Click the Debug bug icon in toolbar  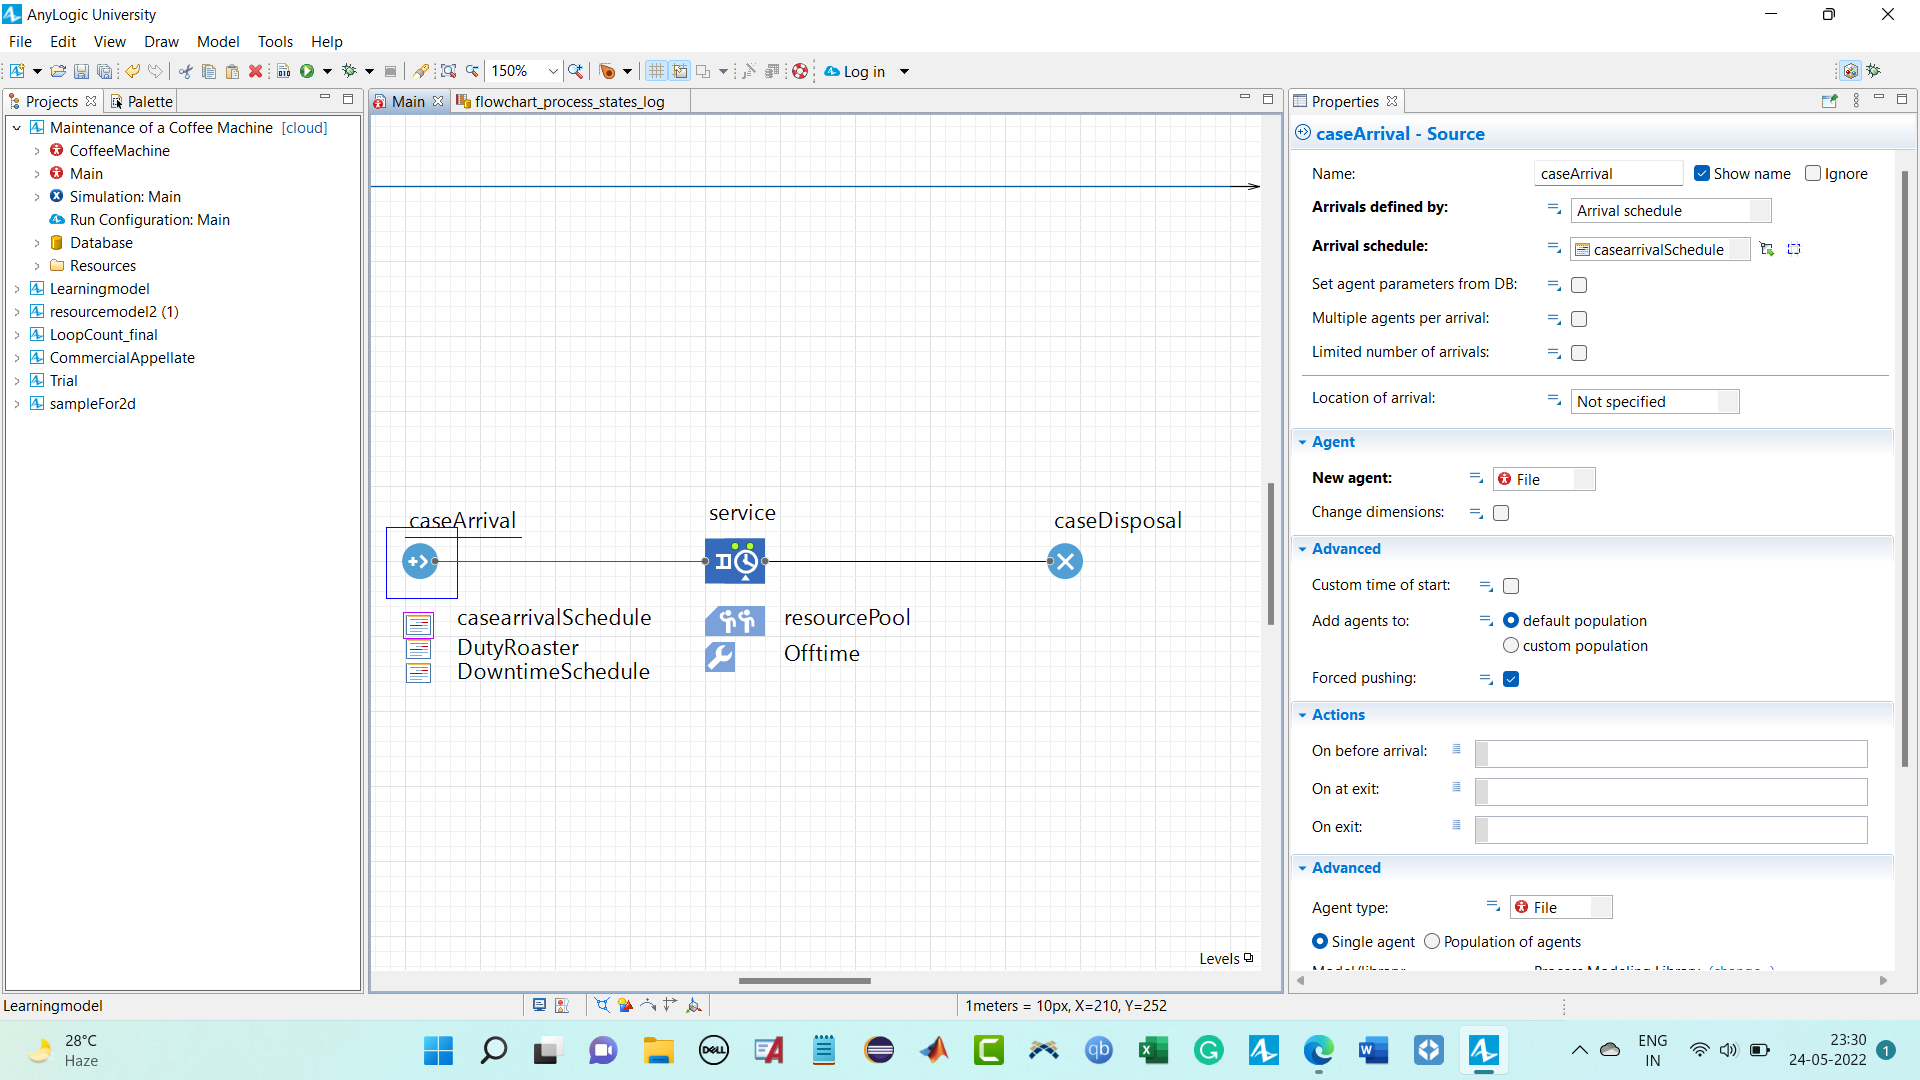click(349, 71)
